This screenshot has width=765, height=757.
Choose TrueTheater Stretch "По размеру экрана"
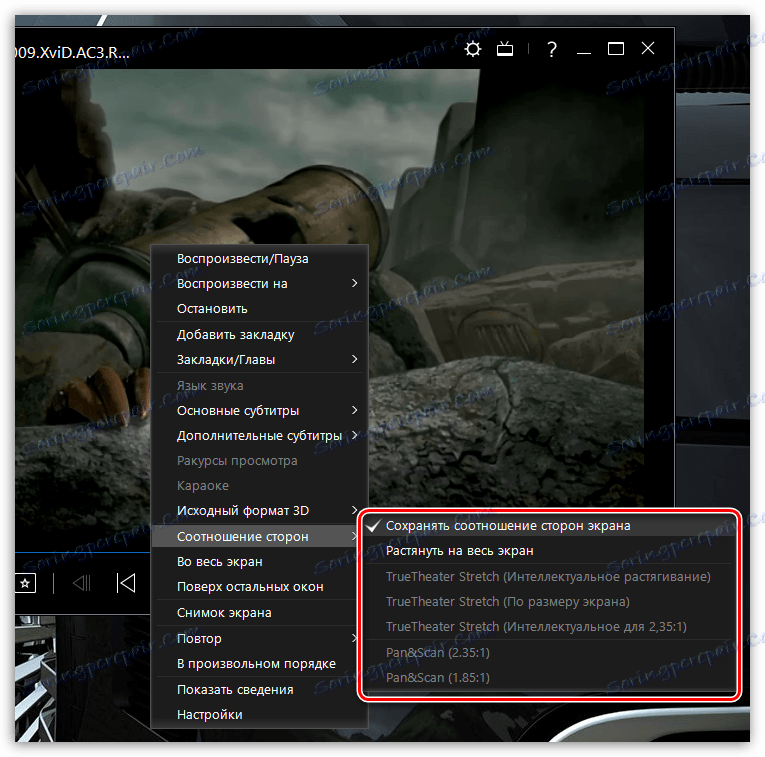click(x=549, y=601)
